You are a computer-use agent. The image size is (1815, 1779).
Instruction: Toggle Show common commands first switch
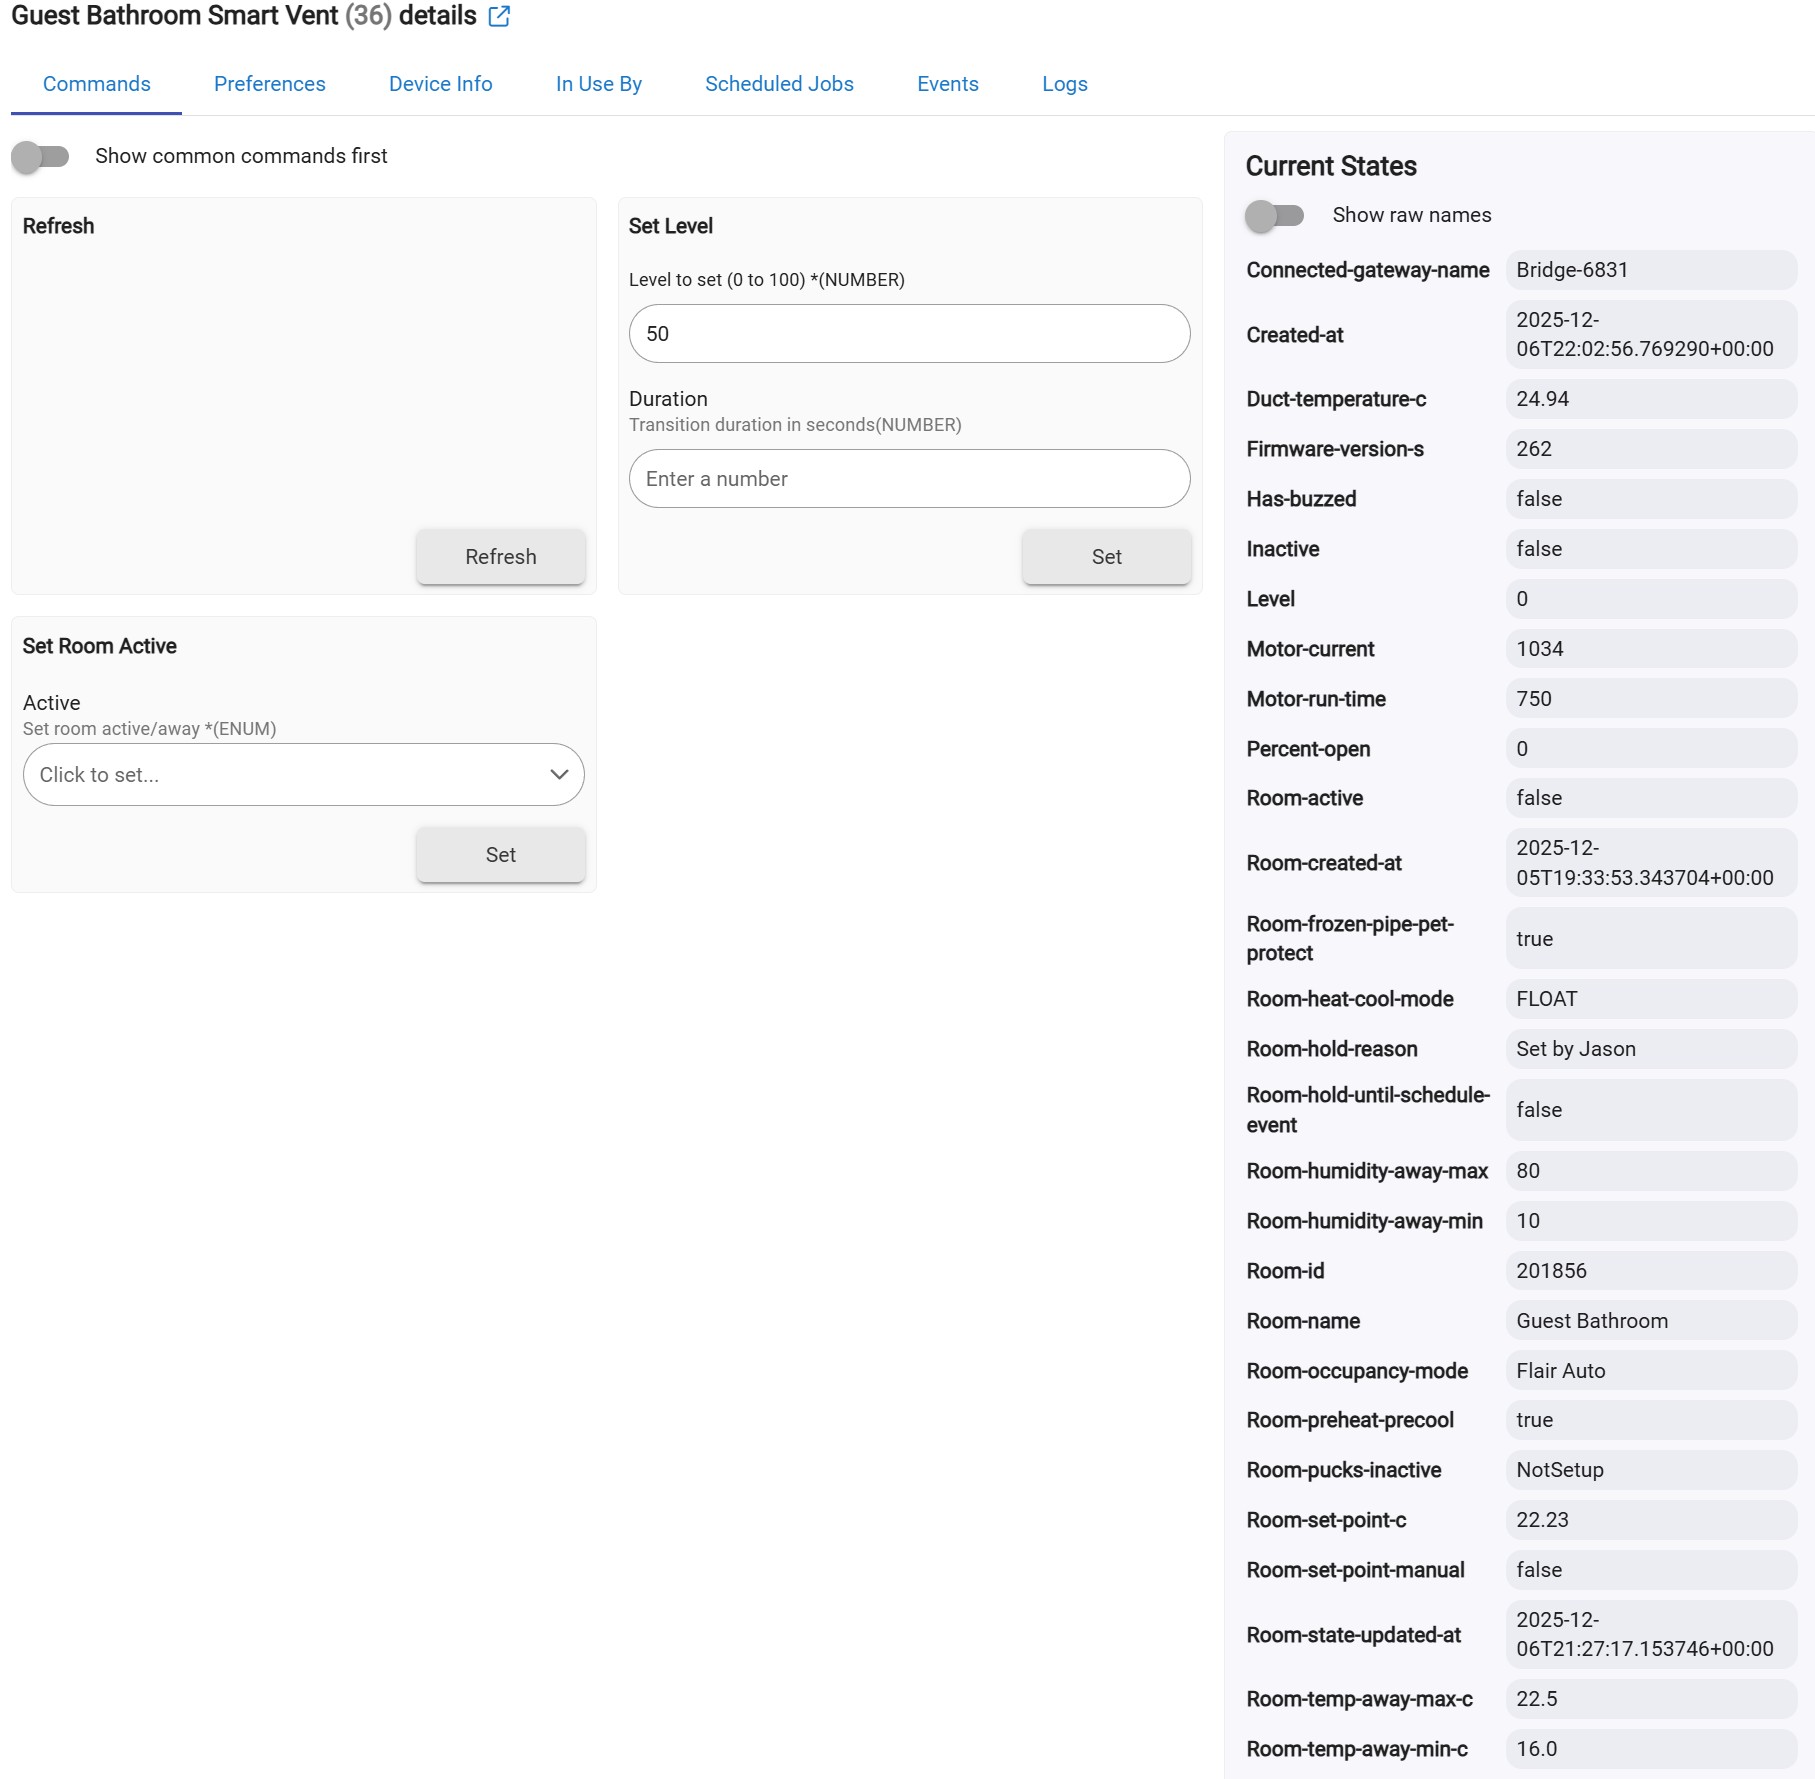[x=41, y=156]
